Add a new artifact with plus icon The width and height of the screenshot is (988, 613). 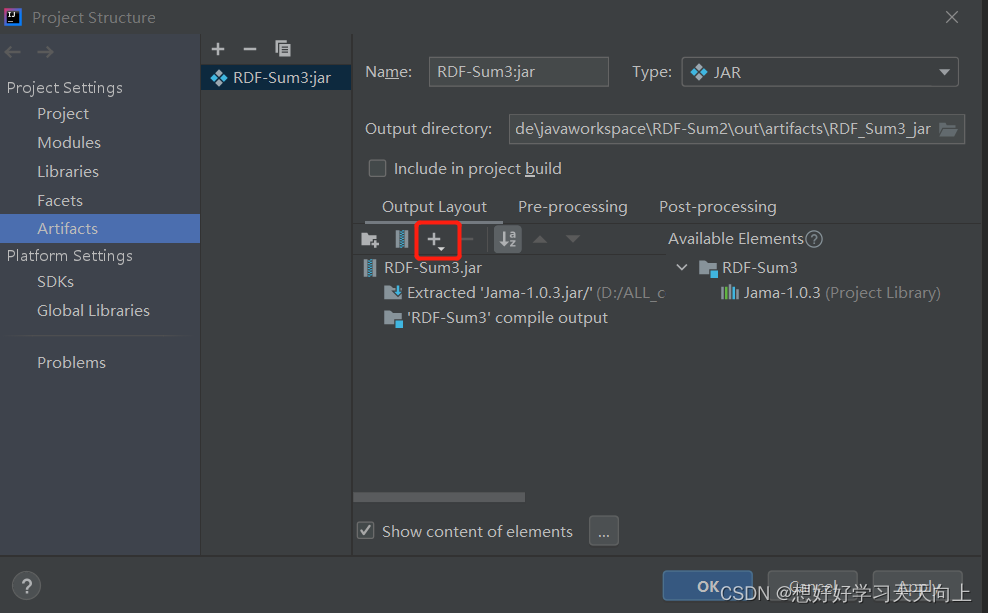tap(218, 49)
